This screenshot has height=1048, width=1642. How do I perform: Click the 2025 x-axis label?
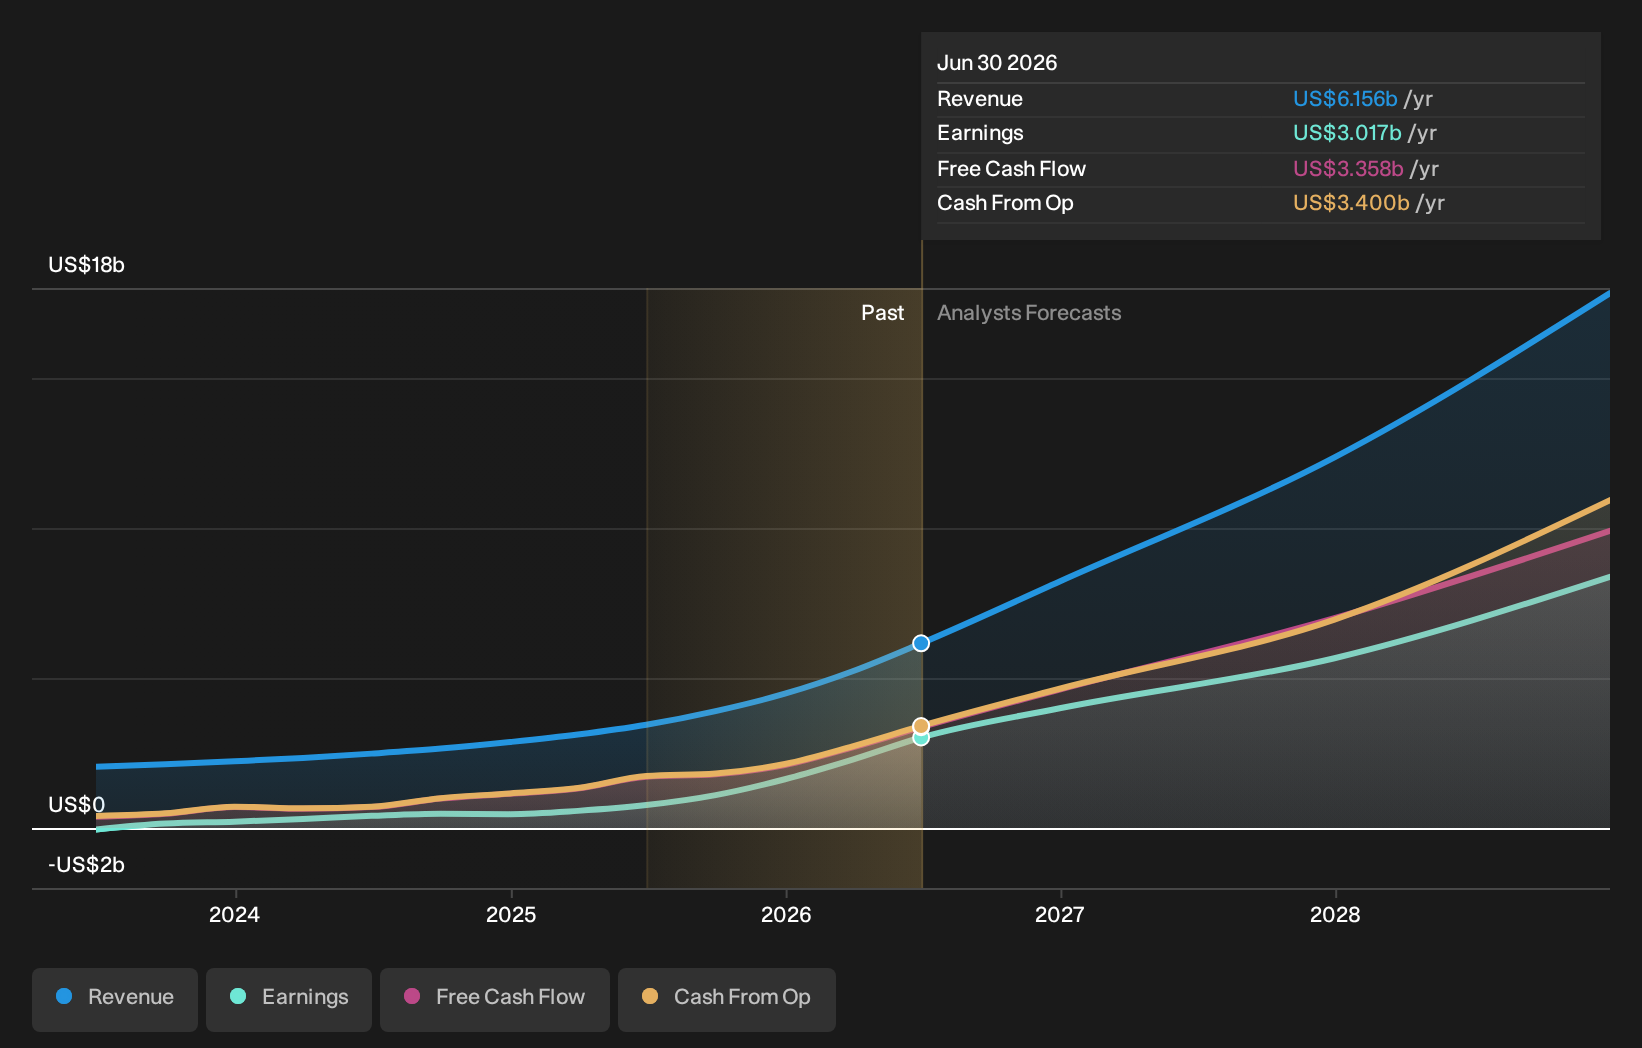[511, 915]
